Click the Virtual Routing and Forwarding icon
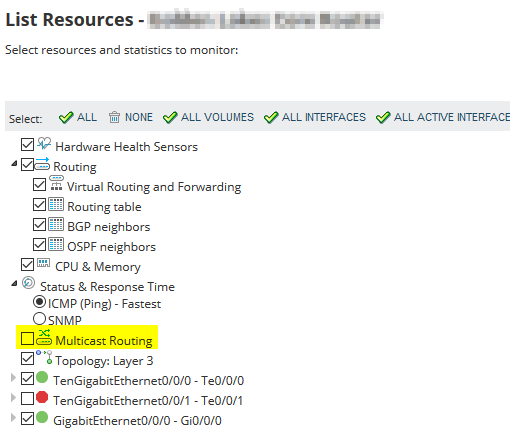The width and height of the screenshot is (510, 431). pyautogui.click(x=56, y=183)
